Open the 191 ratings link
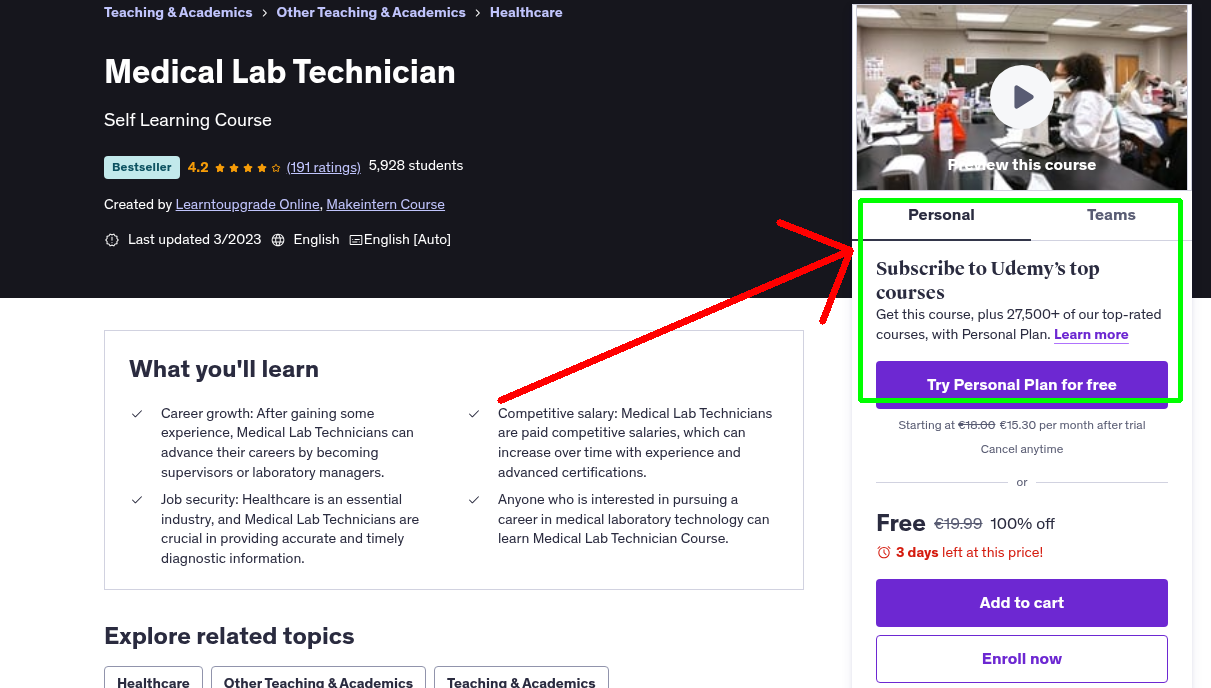The width and height of the screenshot is (1211, 688). 323,167
